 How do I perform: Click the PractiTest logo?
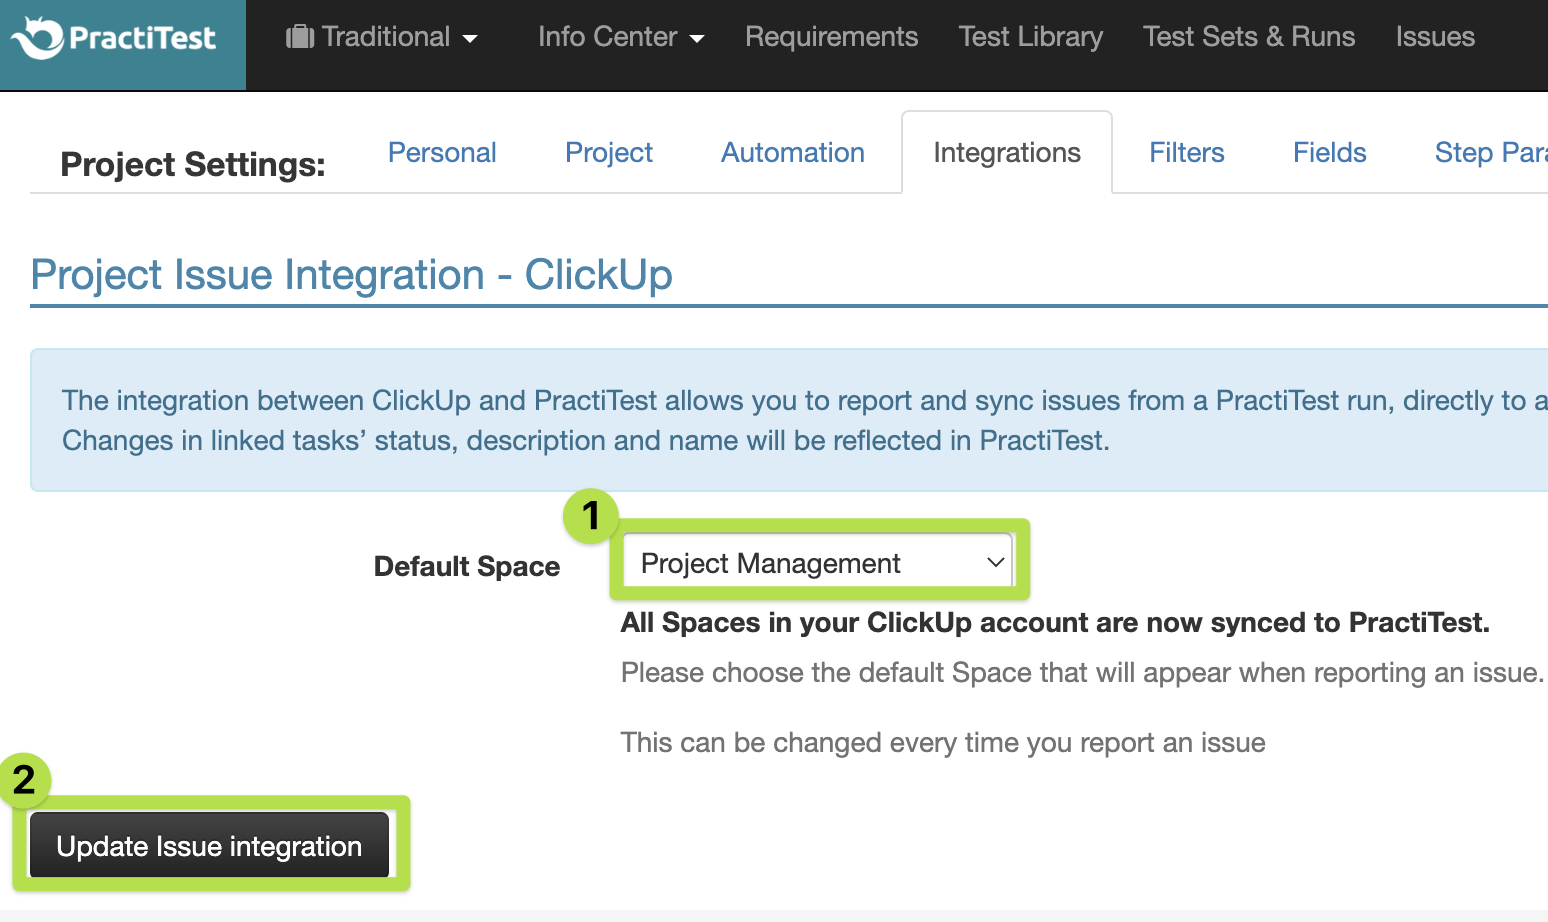pos(115,38)
